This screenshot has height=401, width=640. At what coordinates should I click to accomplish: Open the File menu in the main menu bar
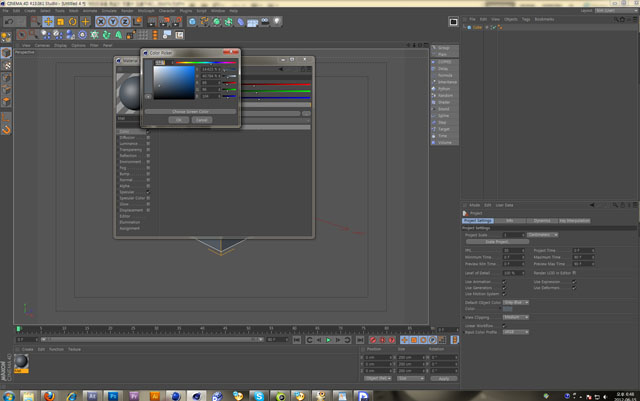[5, 11]
